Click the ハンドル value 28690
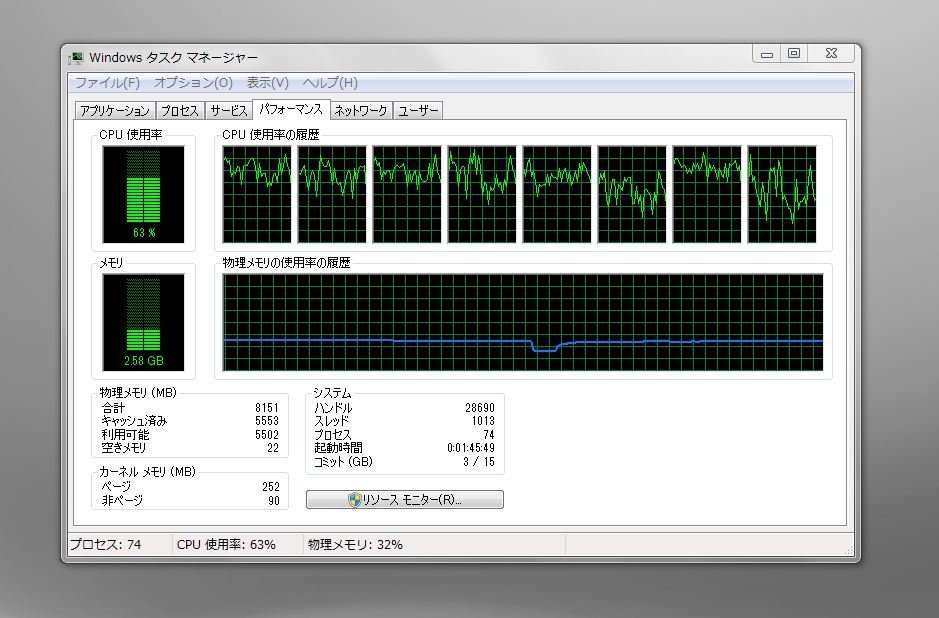The height and width of the screenshot is (618, 939). pyautogui.click(x=480, y=408)
